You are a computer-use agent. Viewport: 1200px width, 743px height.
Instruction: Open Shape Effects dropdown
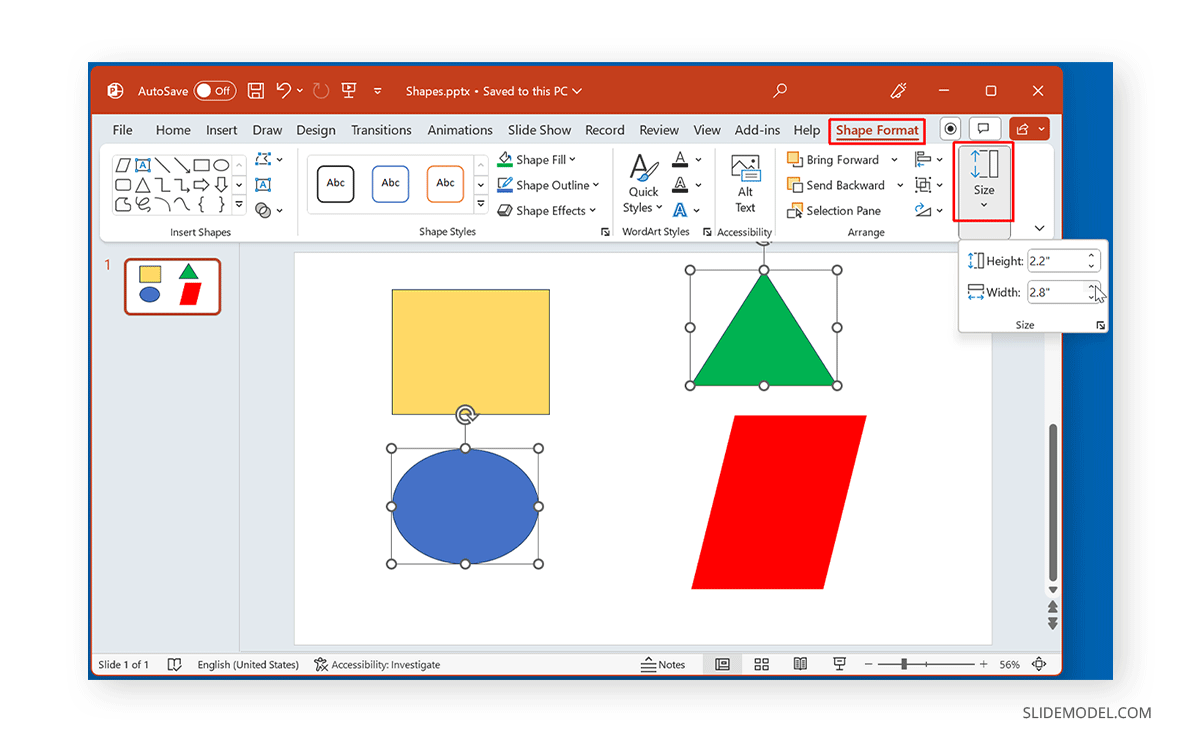point(546,211)
